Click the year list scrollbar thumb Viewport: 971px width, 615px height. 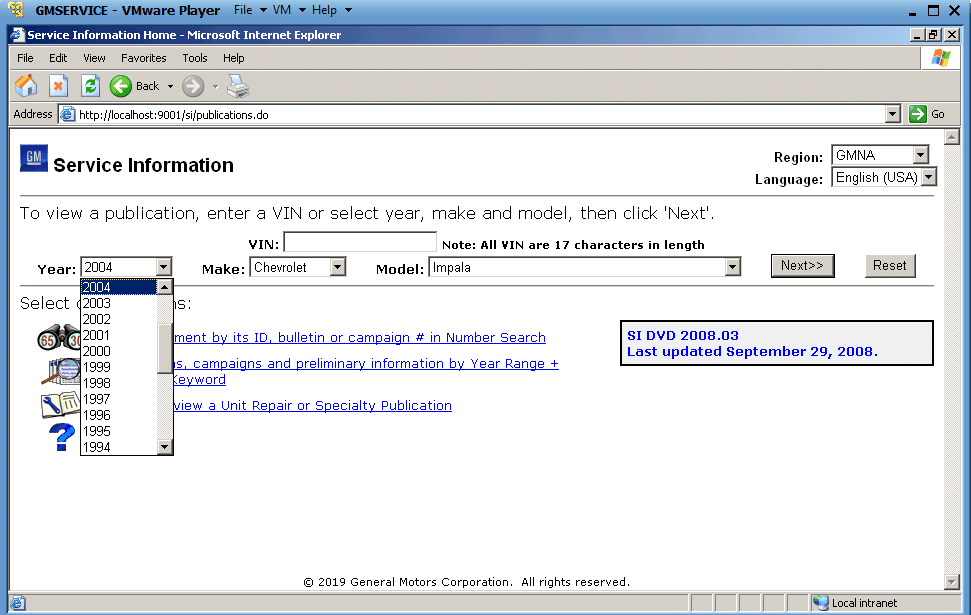pyautogui.click(x=164, y=349)
